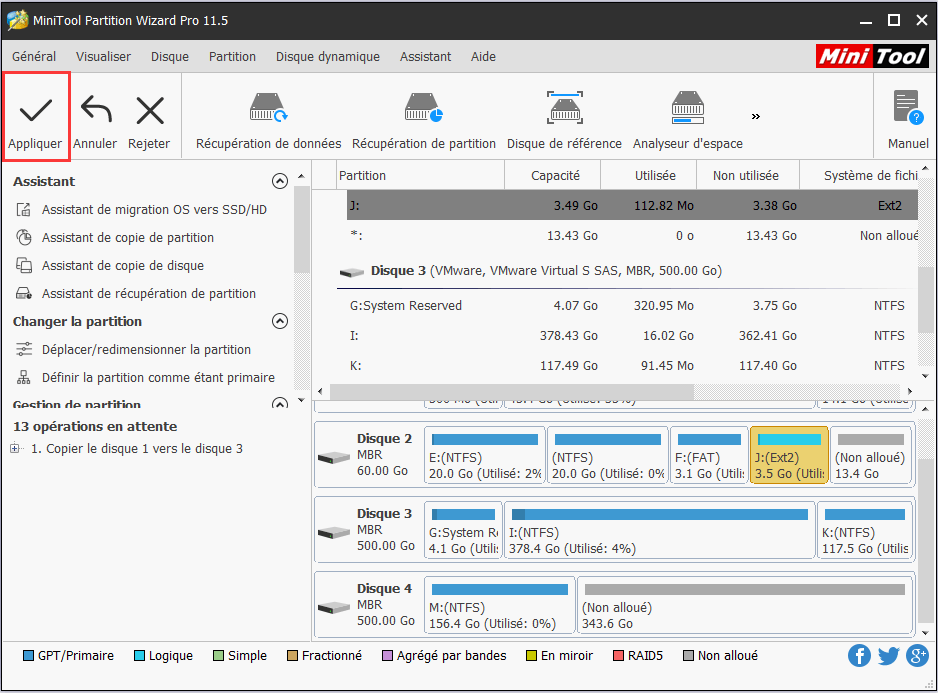Viewport: 938px width, 693px height.
Task: Select Disque 2 drive icon in map
Action: pos(334,458)
